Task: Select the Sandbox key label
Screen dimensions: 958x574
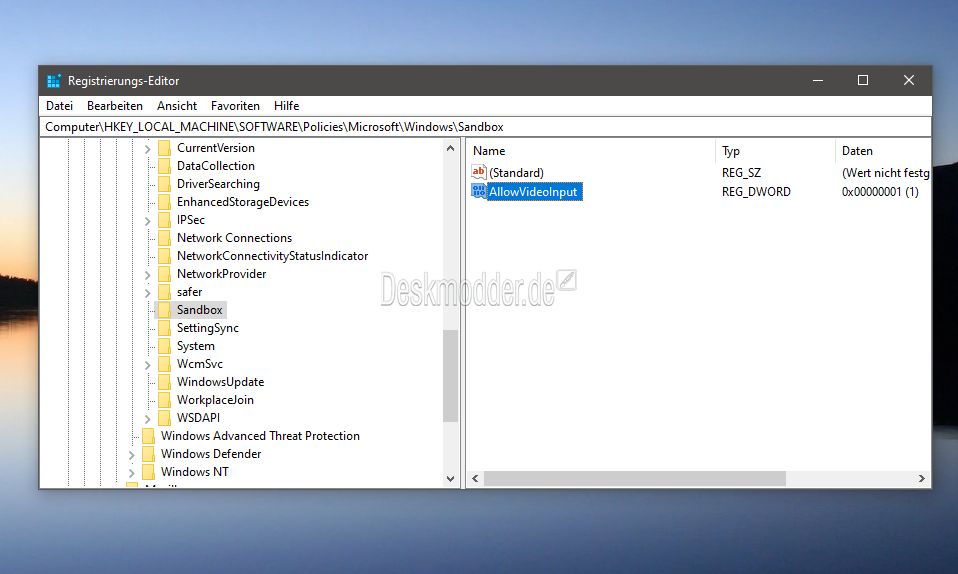Action: click(x=200, y=310)
